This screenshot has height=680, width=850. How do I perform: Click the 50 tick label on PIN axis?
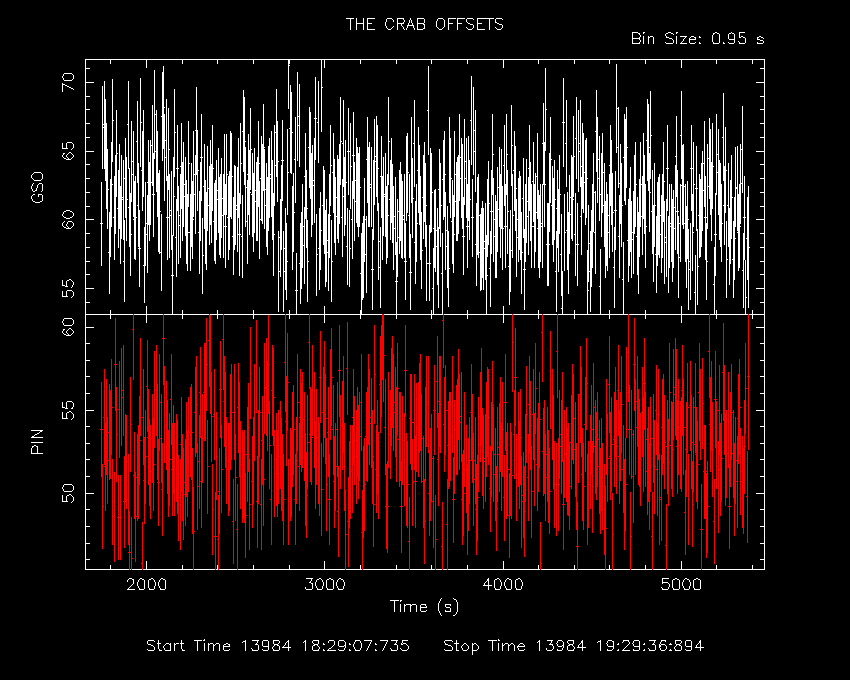[x=68, y=493]
